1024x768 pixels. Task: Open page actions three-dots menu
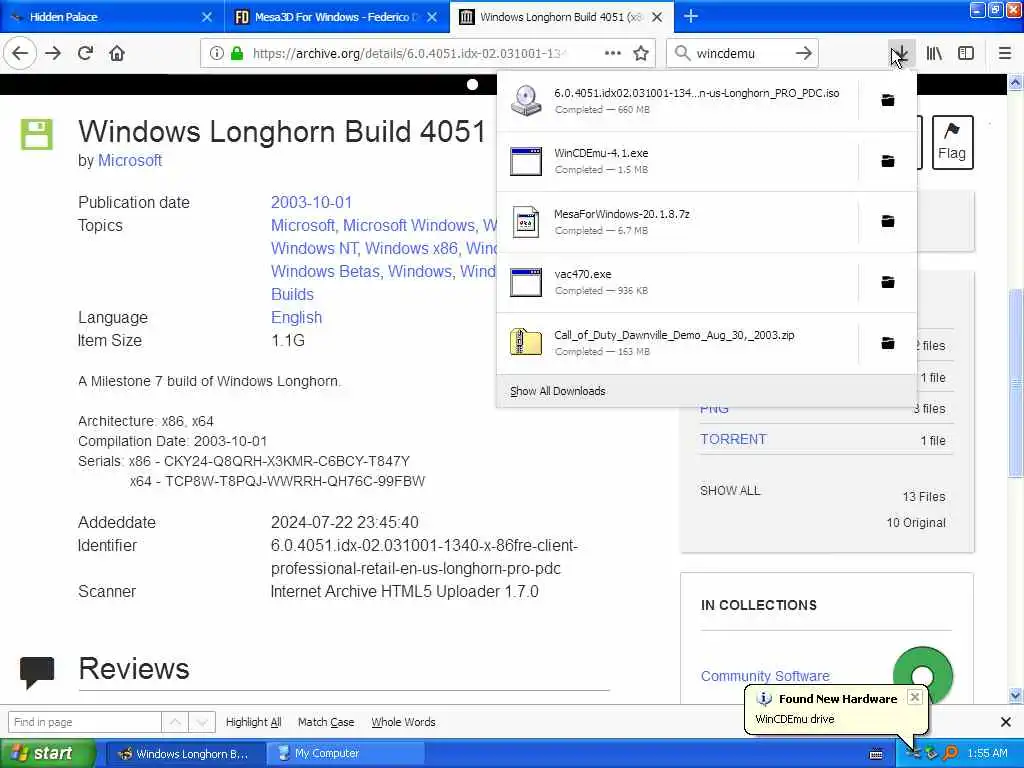pyautogui.click(x=613, y=53)
